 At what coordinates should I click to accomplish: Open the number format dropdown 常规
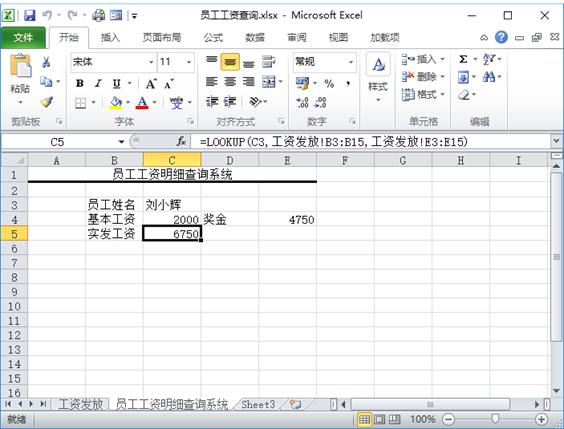click(x=351, y=62)
